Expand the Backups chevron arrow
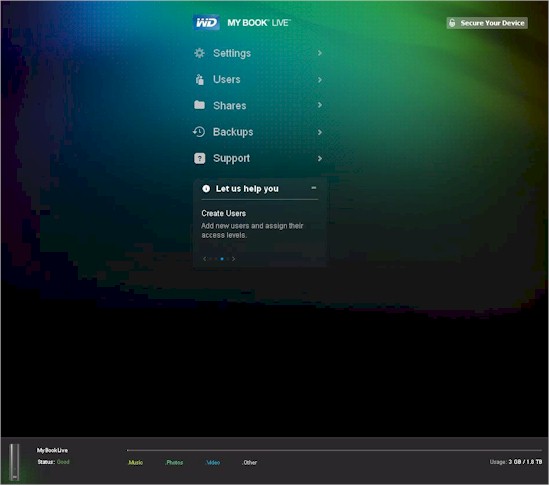The height and width of the screenshot is (486, 550). click(x=320, y=132)
